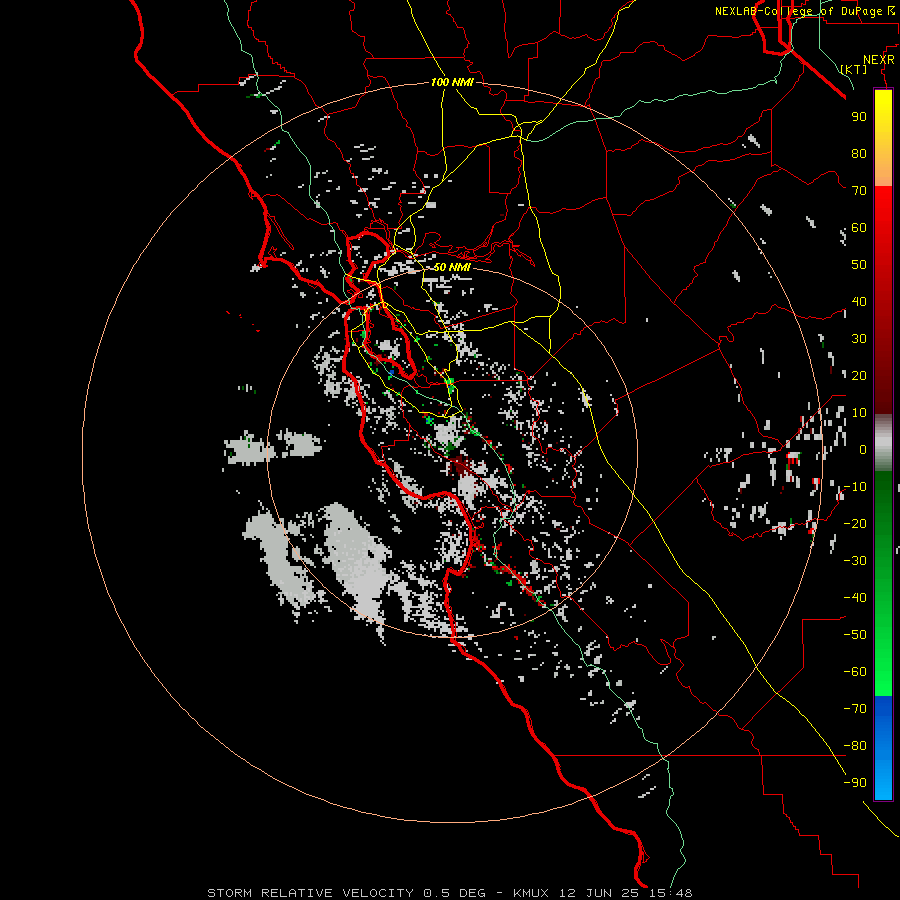Click the scale value "-10"
This screenshot has height=900, width=900.
pyautogui.click(x=855, y=487)
